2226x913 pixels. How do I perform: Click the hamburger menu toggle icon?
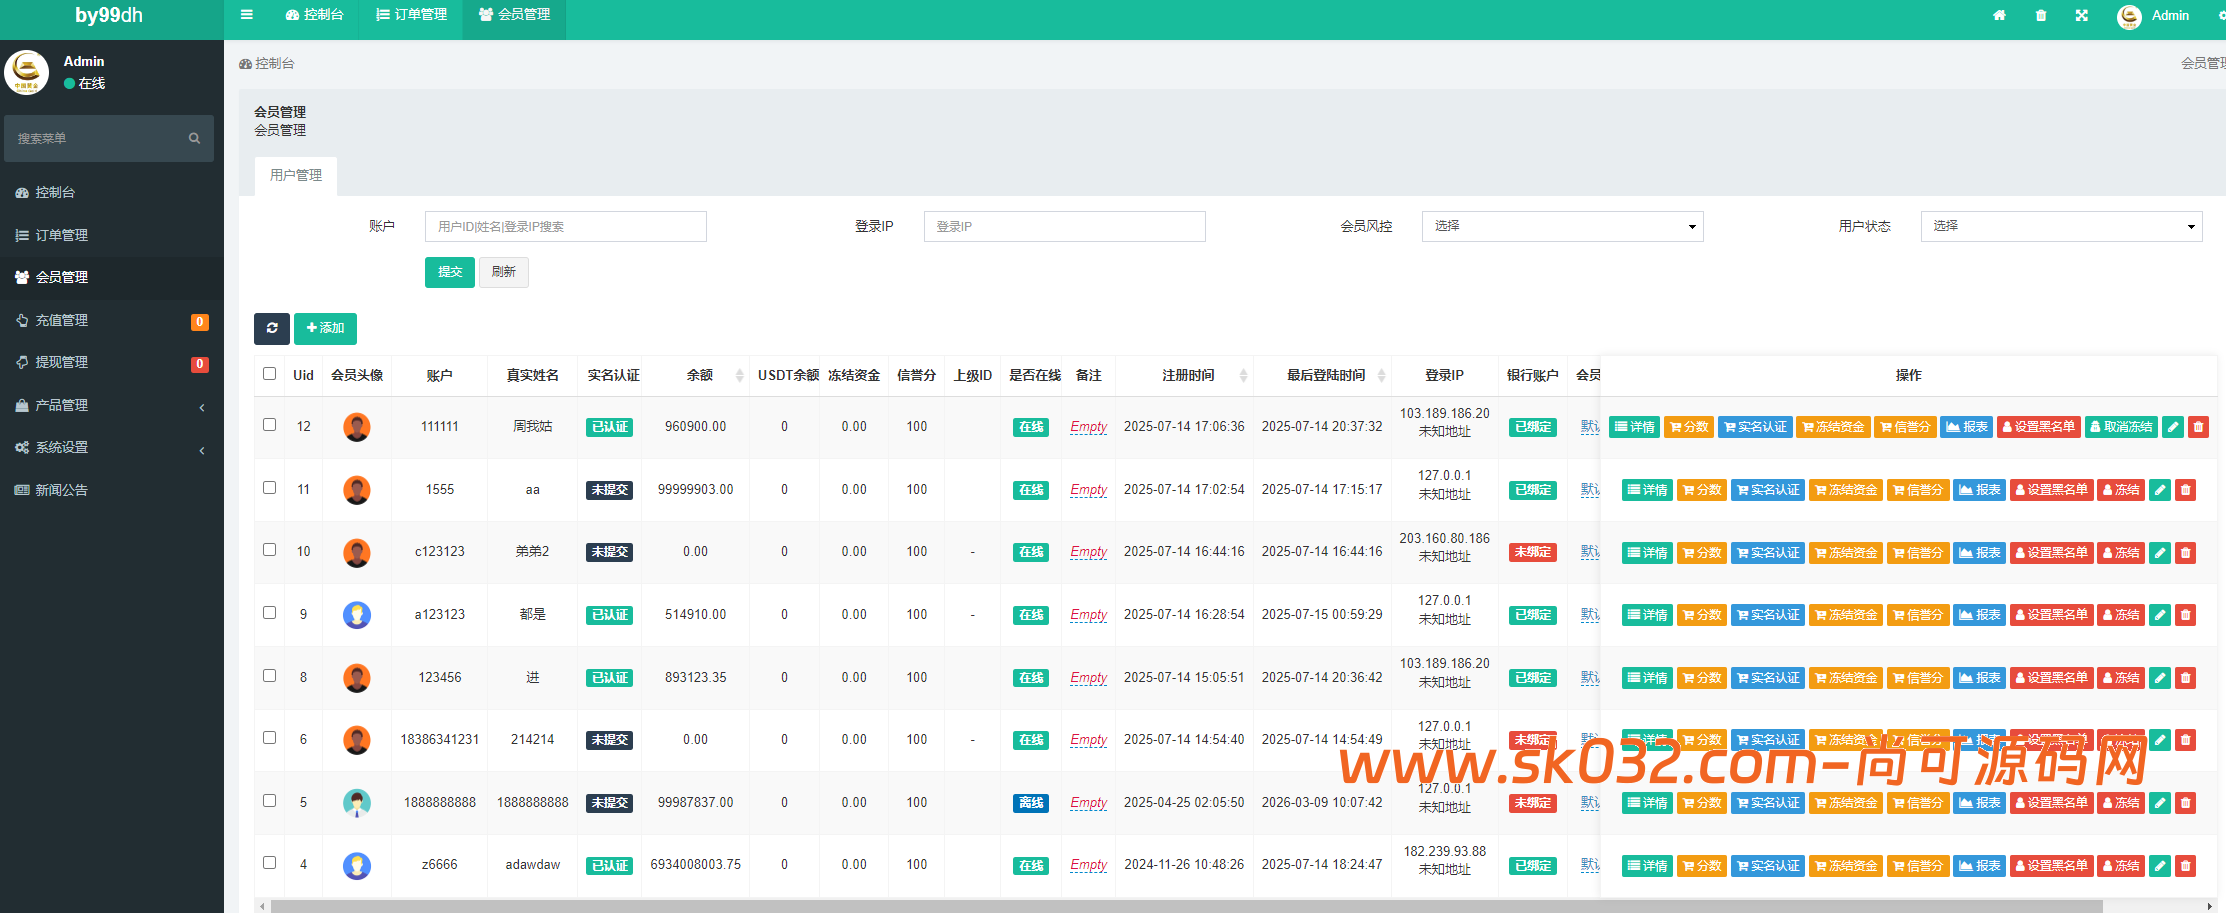[x=247, y=15]
